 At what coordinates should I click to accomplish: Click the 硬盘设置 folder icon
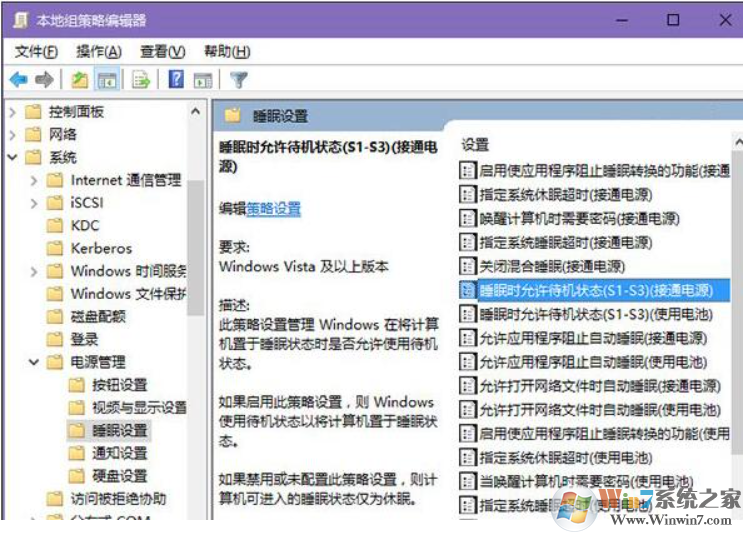(x=76, y=476)
